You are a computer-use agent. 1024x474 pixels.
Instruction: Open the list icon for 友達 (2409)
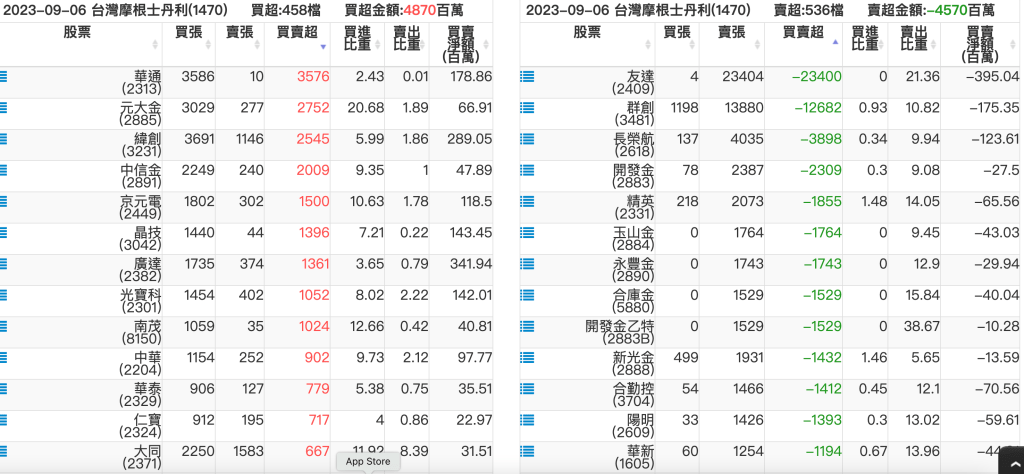(x=527, y=76)
